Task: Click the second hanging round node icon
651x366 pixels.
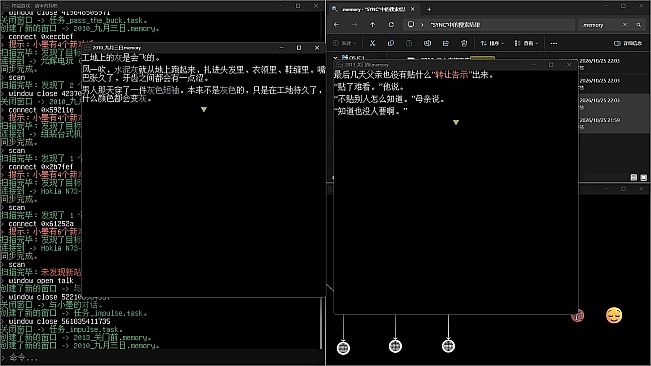Action: (x=395, y=346)
